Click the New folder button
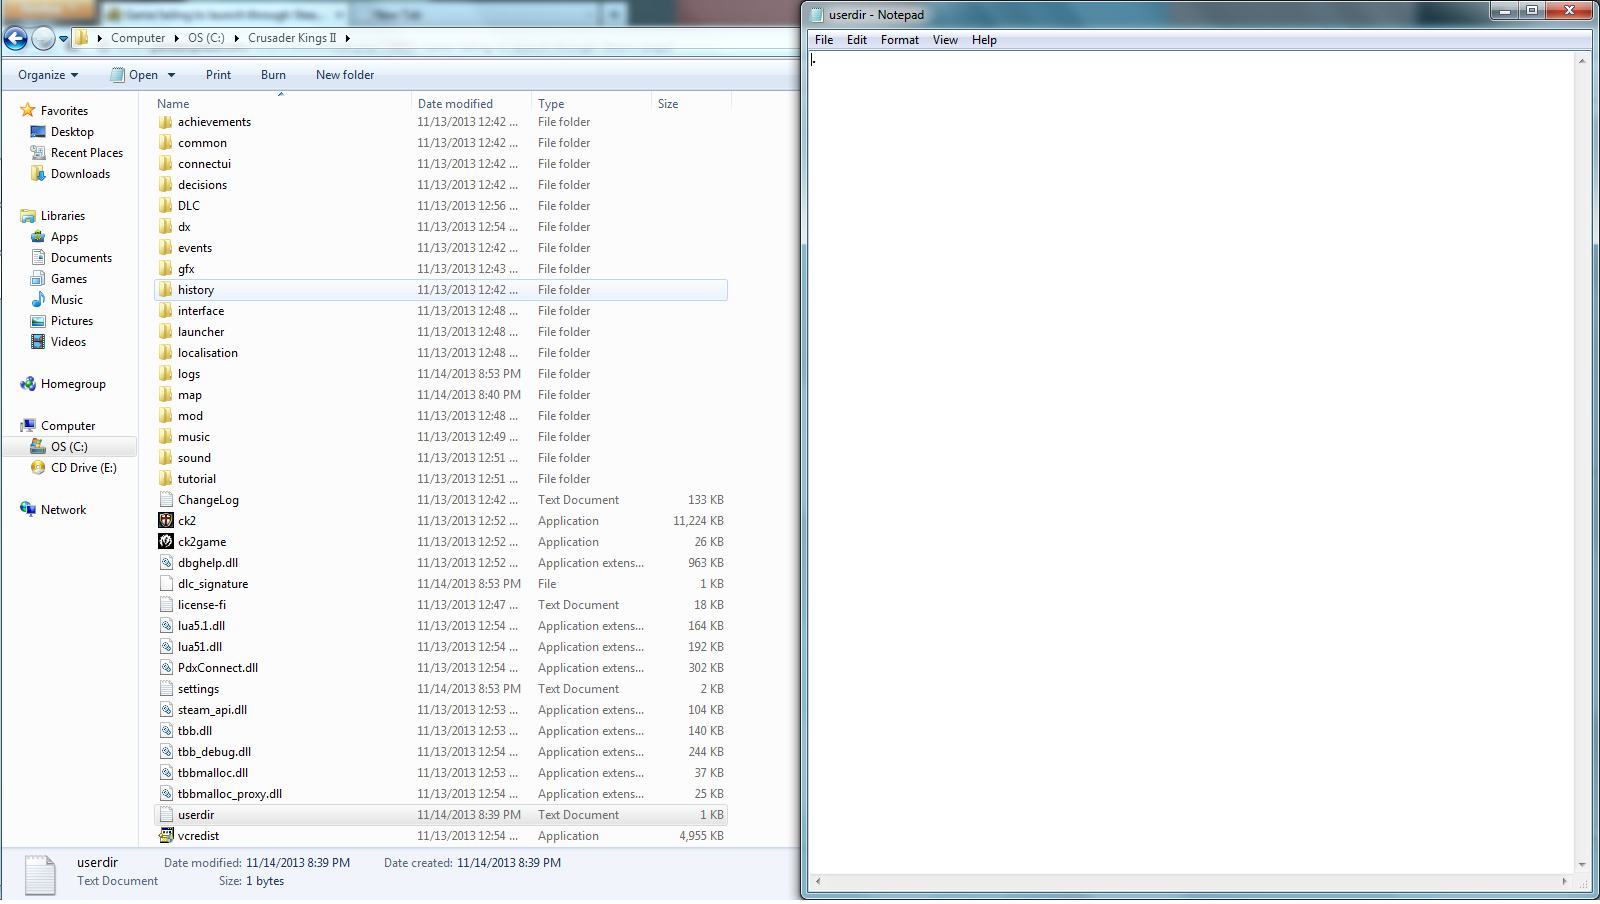 (344, 75)
